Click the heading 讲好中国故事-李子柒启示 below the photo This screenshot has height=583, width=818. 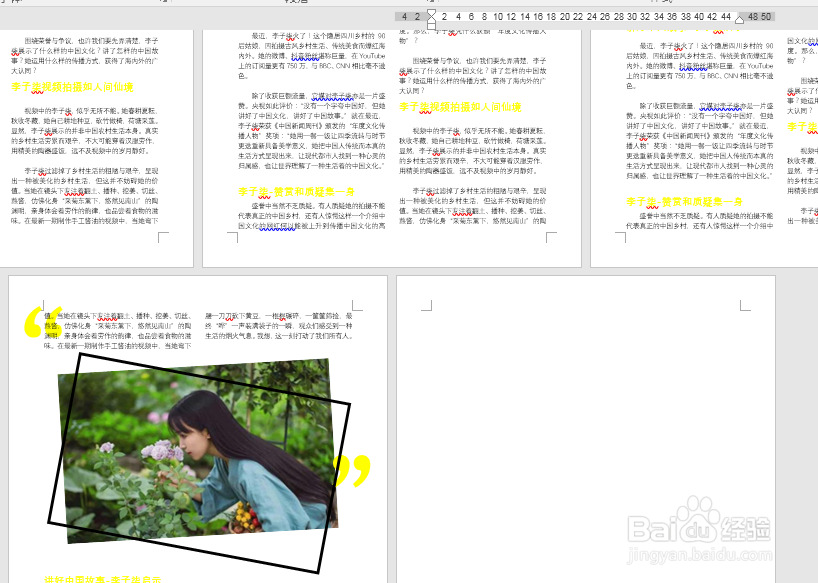tap(103, 579)
